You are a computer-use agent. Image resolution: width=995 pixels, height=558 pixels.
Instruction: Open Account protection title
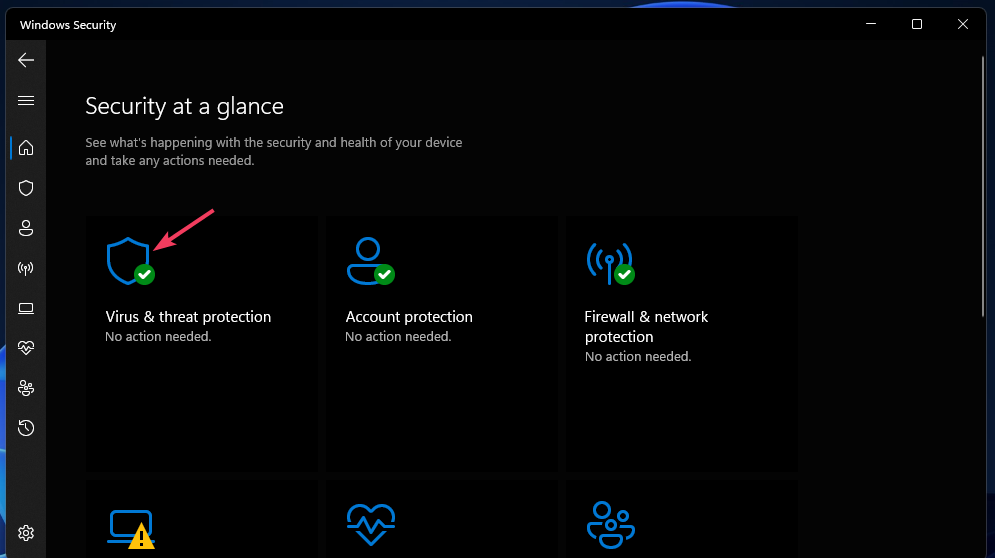point(409,317)
